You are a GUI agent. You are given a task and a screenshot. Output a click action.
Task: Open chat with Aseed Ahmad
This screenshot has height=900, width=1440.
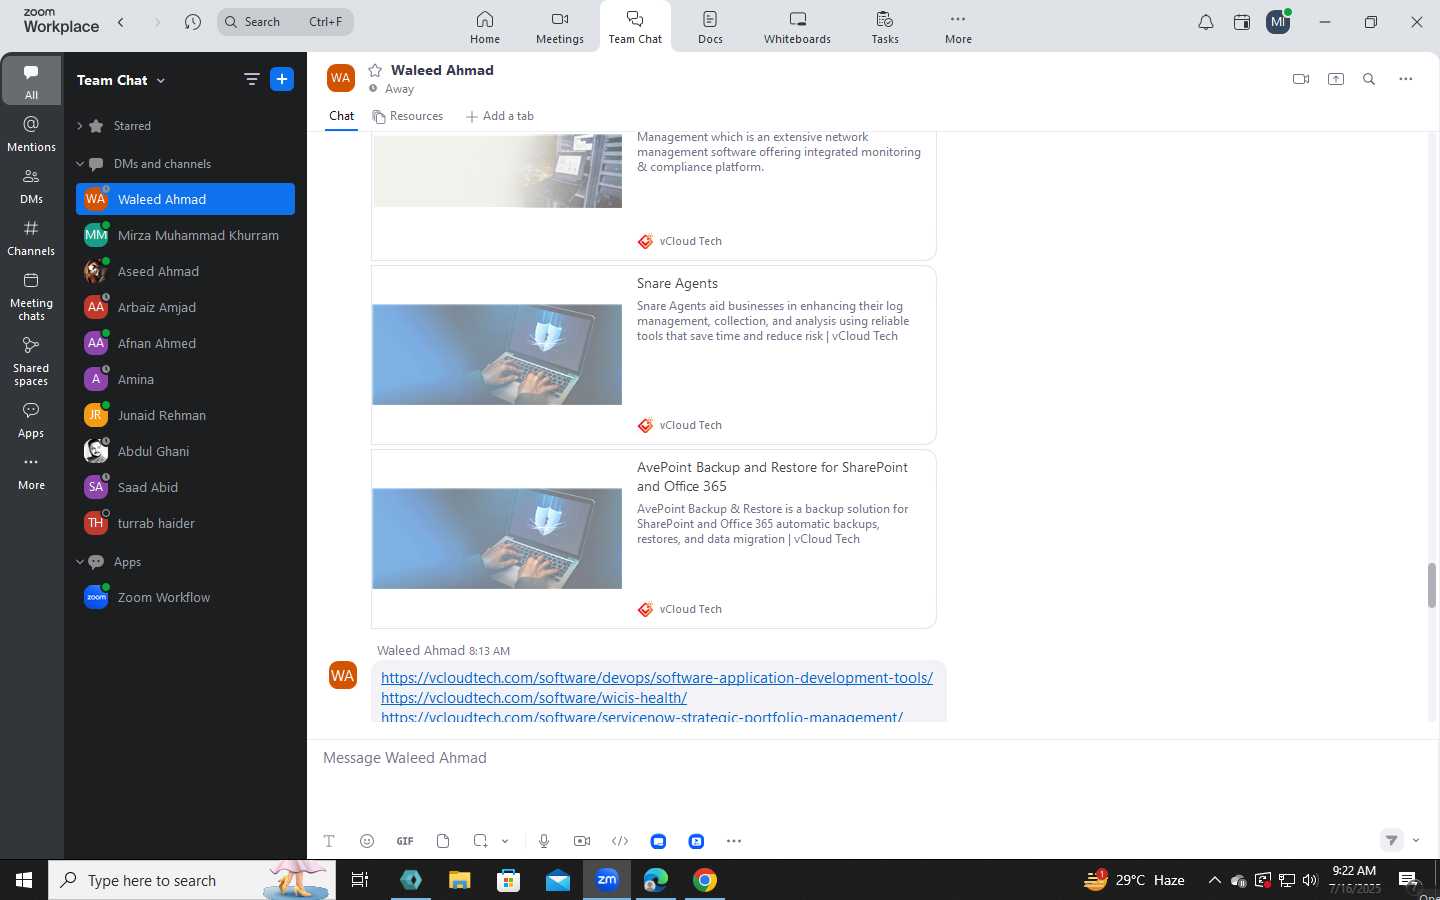click(185, 271)
